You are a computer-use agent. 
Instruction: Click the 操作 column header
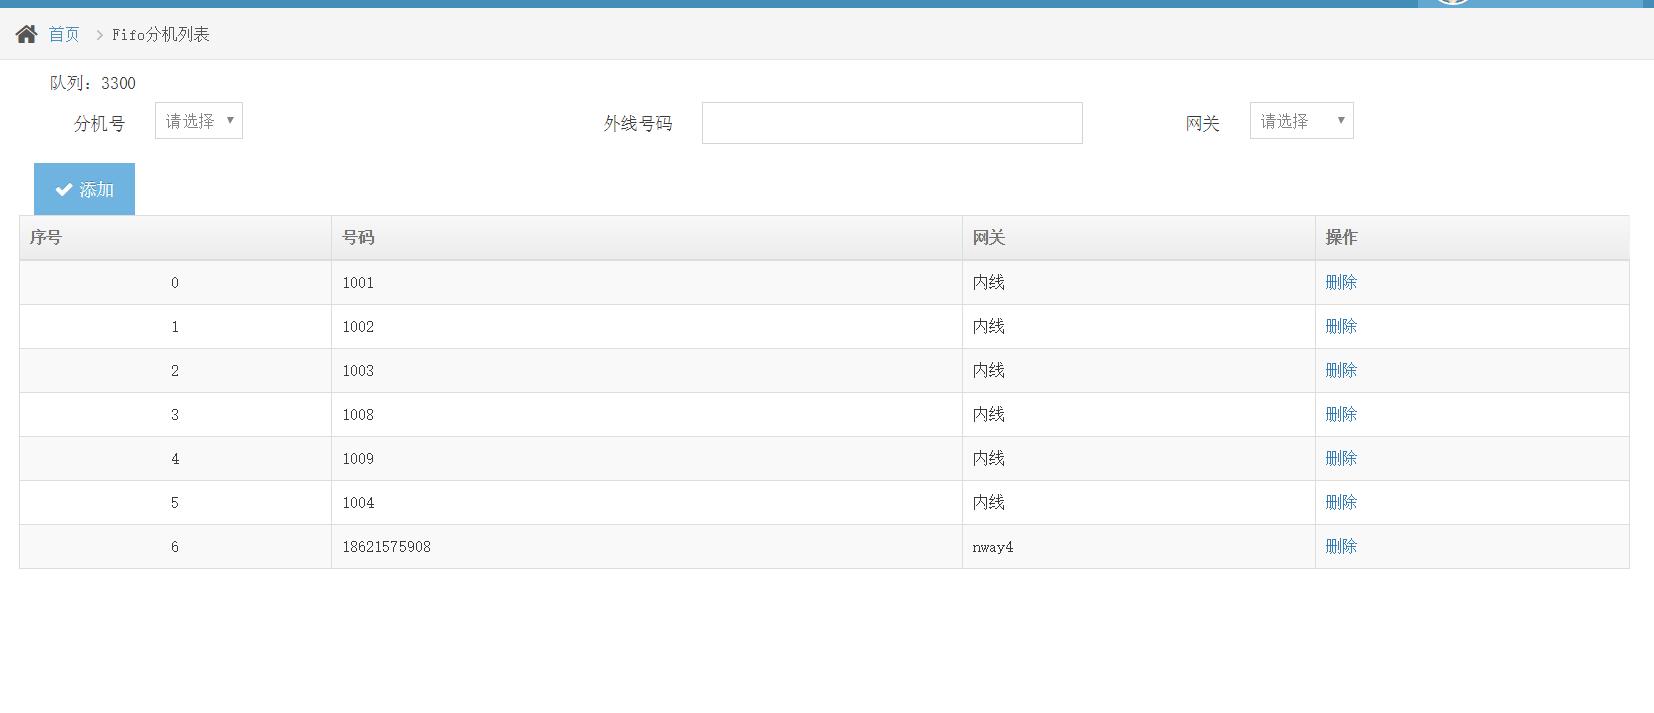tap(1341, 237)
